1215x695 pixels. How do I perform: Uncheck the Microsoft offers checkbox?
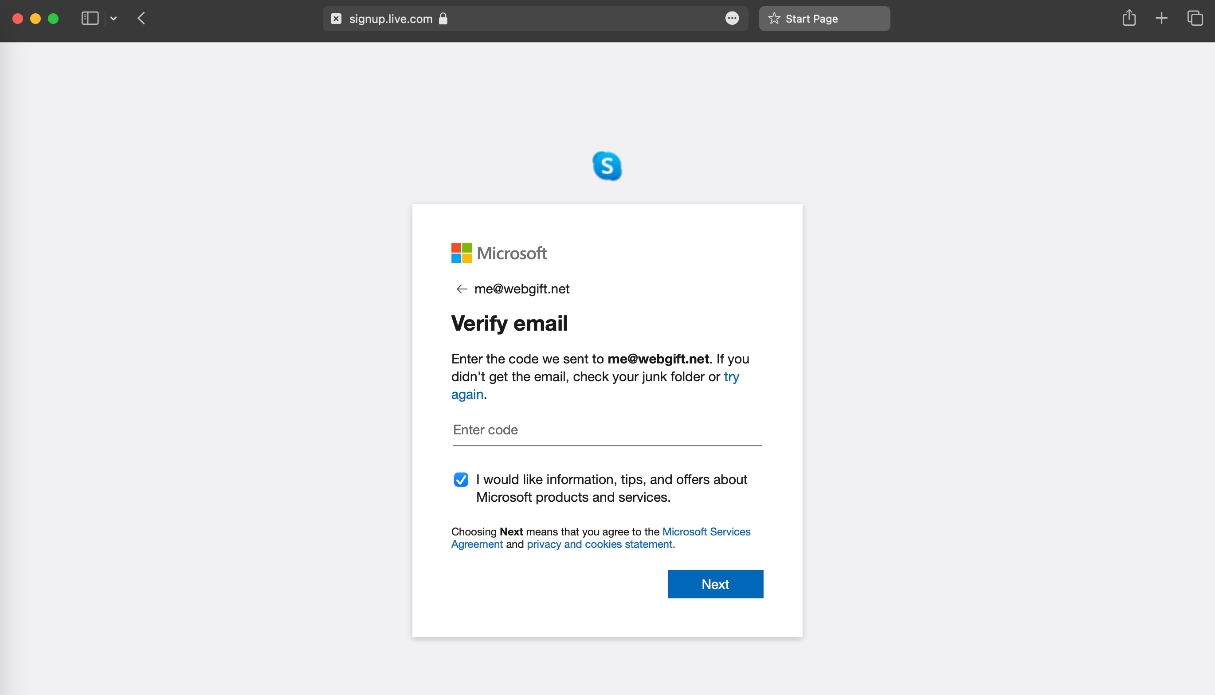(461, 480)
